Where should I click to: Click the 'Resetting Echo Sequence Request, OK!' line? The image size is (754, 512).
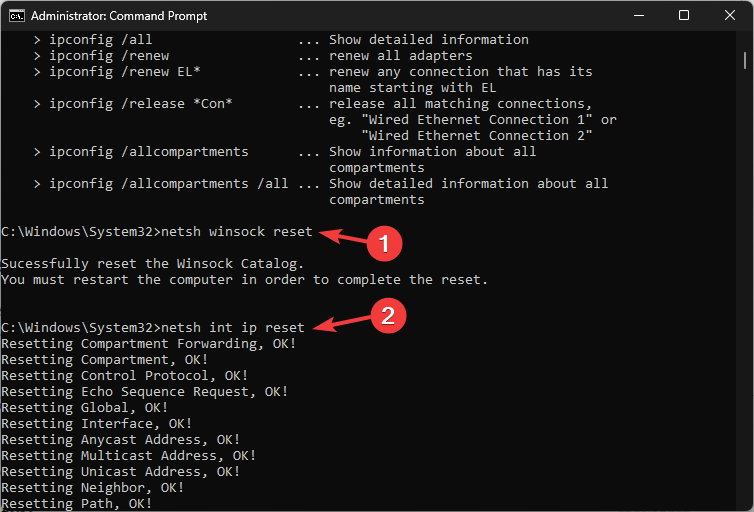click(x=144, y=392)
